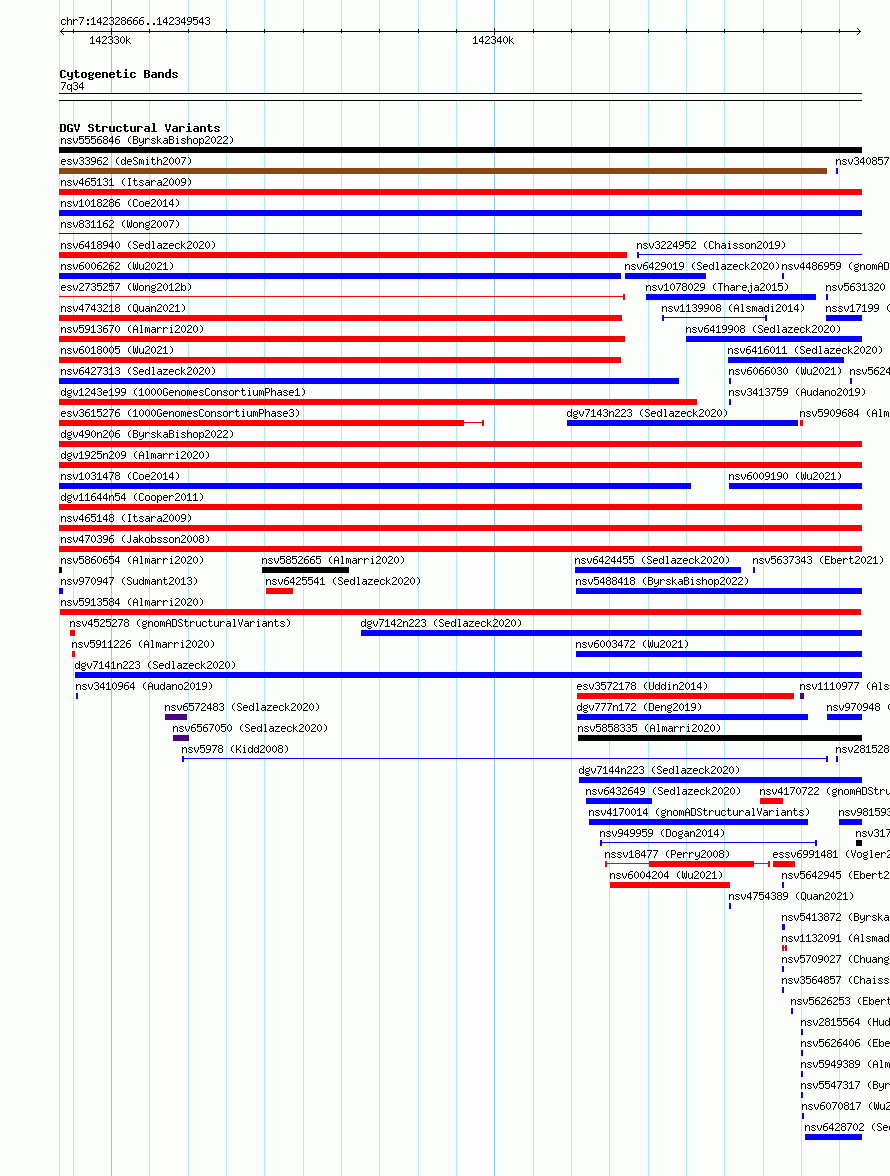Select nsv6018005 (Wu2021) label
Screen dimensions: 890x1176
(117, 350)
